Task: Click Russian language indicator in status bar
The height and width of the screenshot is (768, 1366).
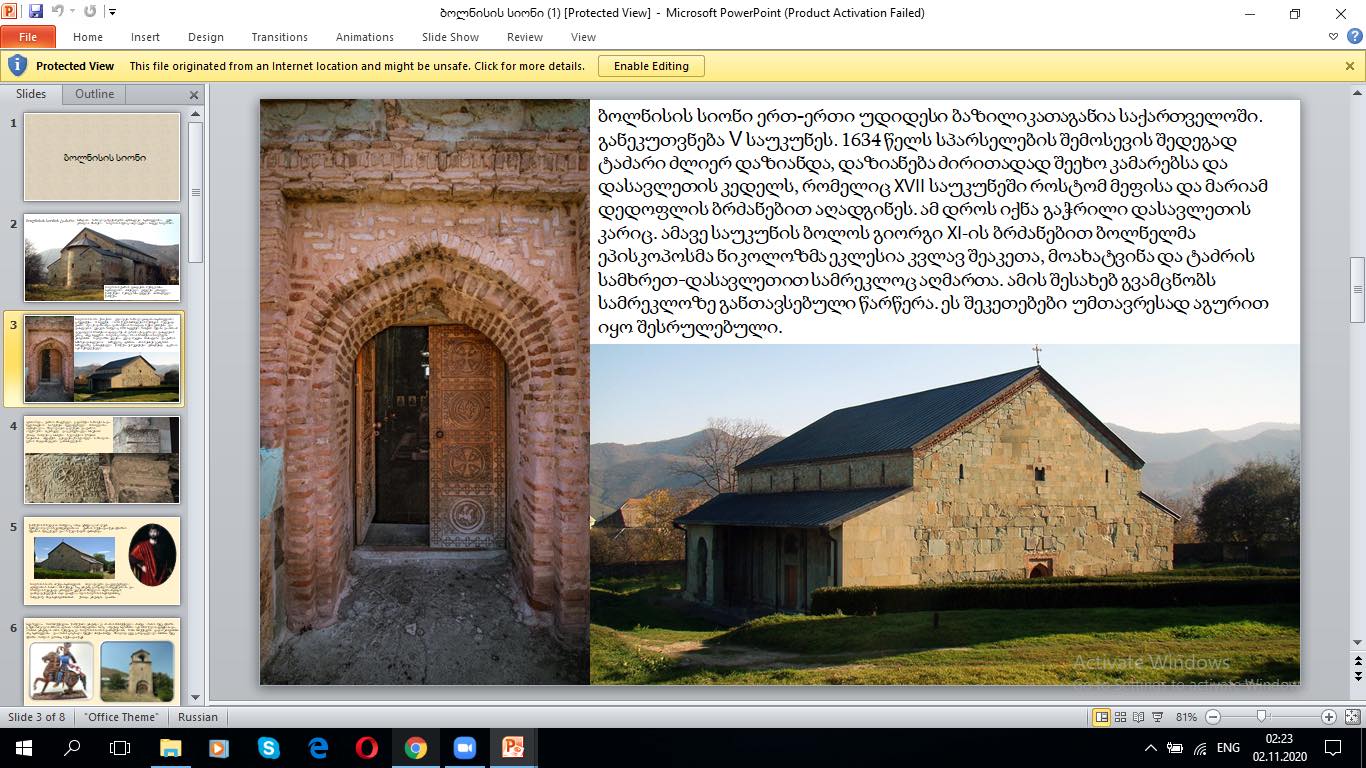Action: click(198, 717)
